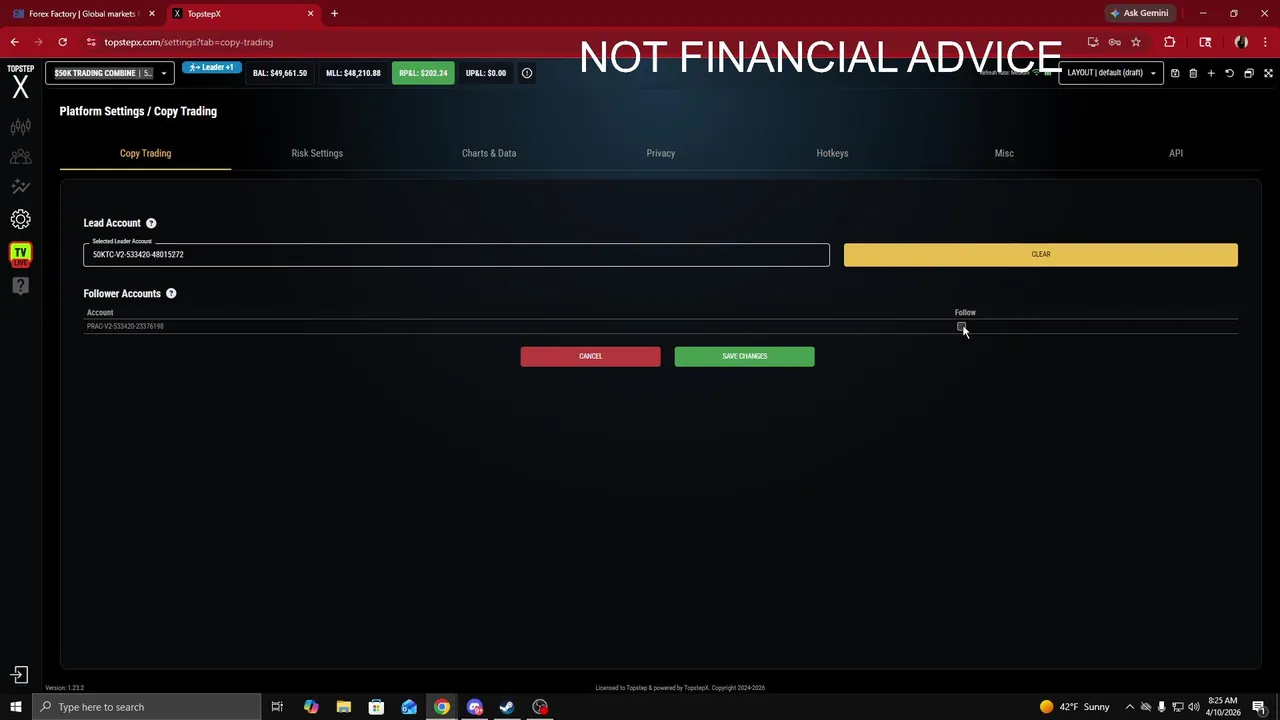Switch to the API tab
The width and height of the screenshot is (1280, 720).
coord(1176,153)
